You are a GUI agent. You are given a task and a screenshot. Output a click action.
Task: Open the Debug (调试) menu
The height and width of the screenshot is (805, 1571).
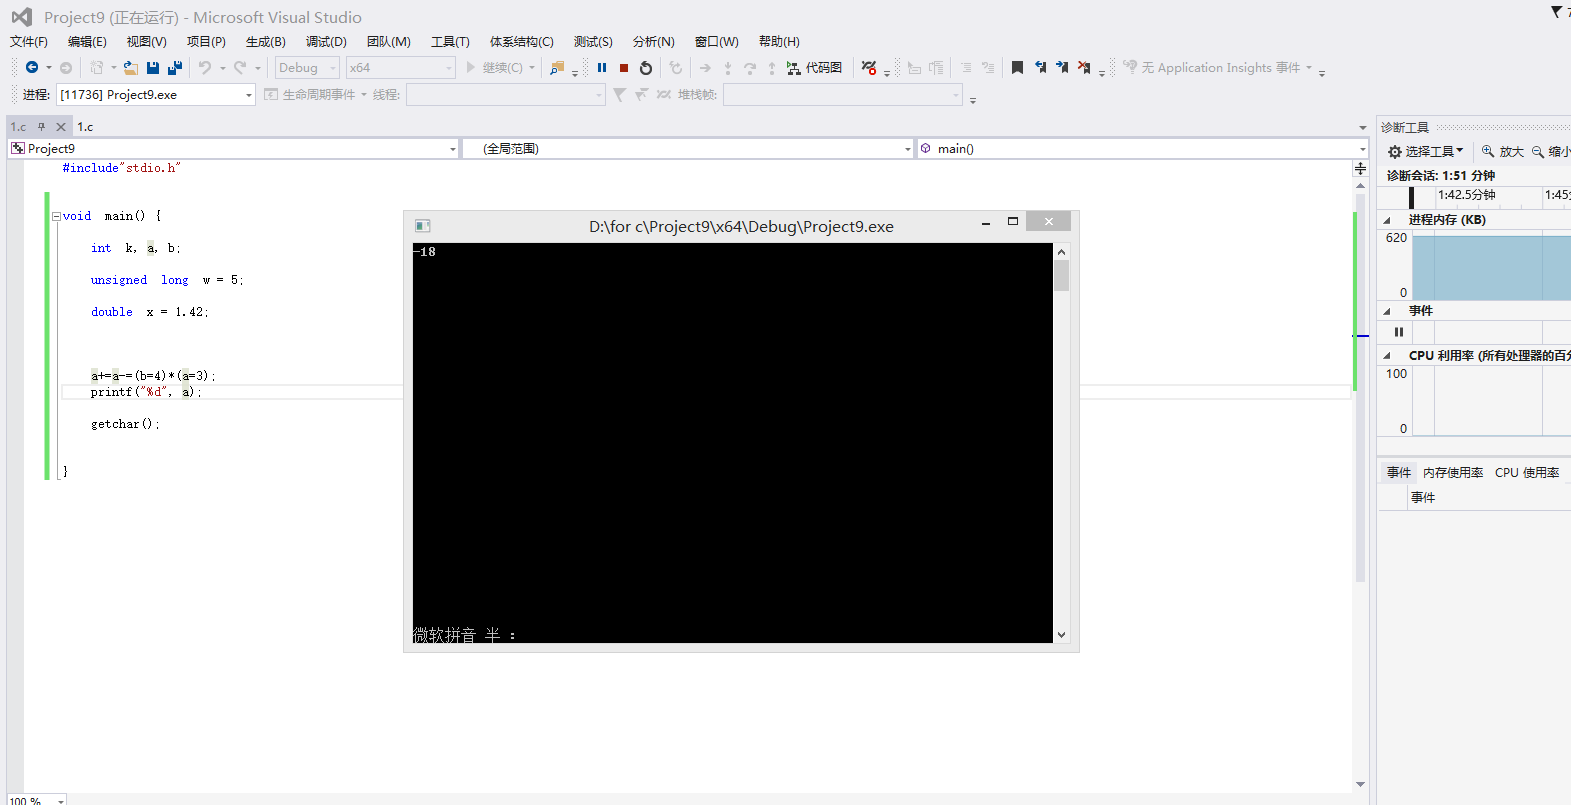[326, 42]
